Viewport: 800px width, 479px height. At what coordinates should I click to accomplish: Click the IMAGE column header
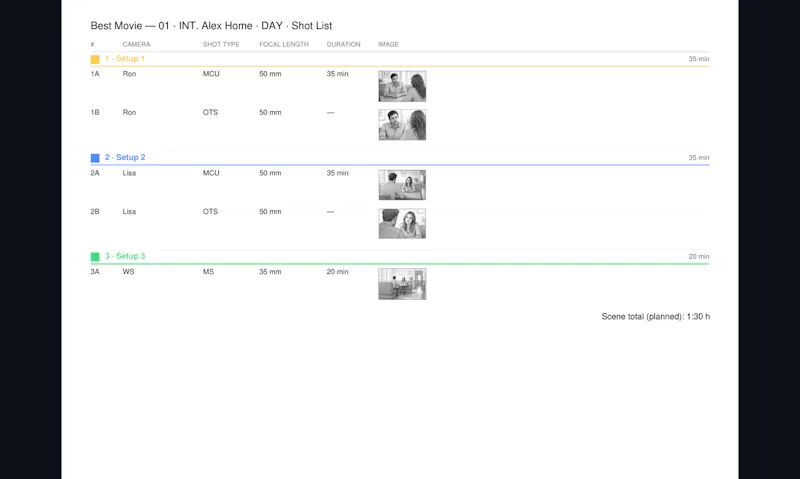[388, 44]
